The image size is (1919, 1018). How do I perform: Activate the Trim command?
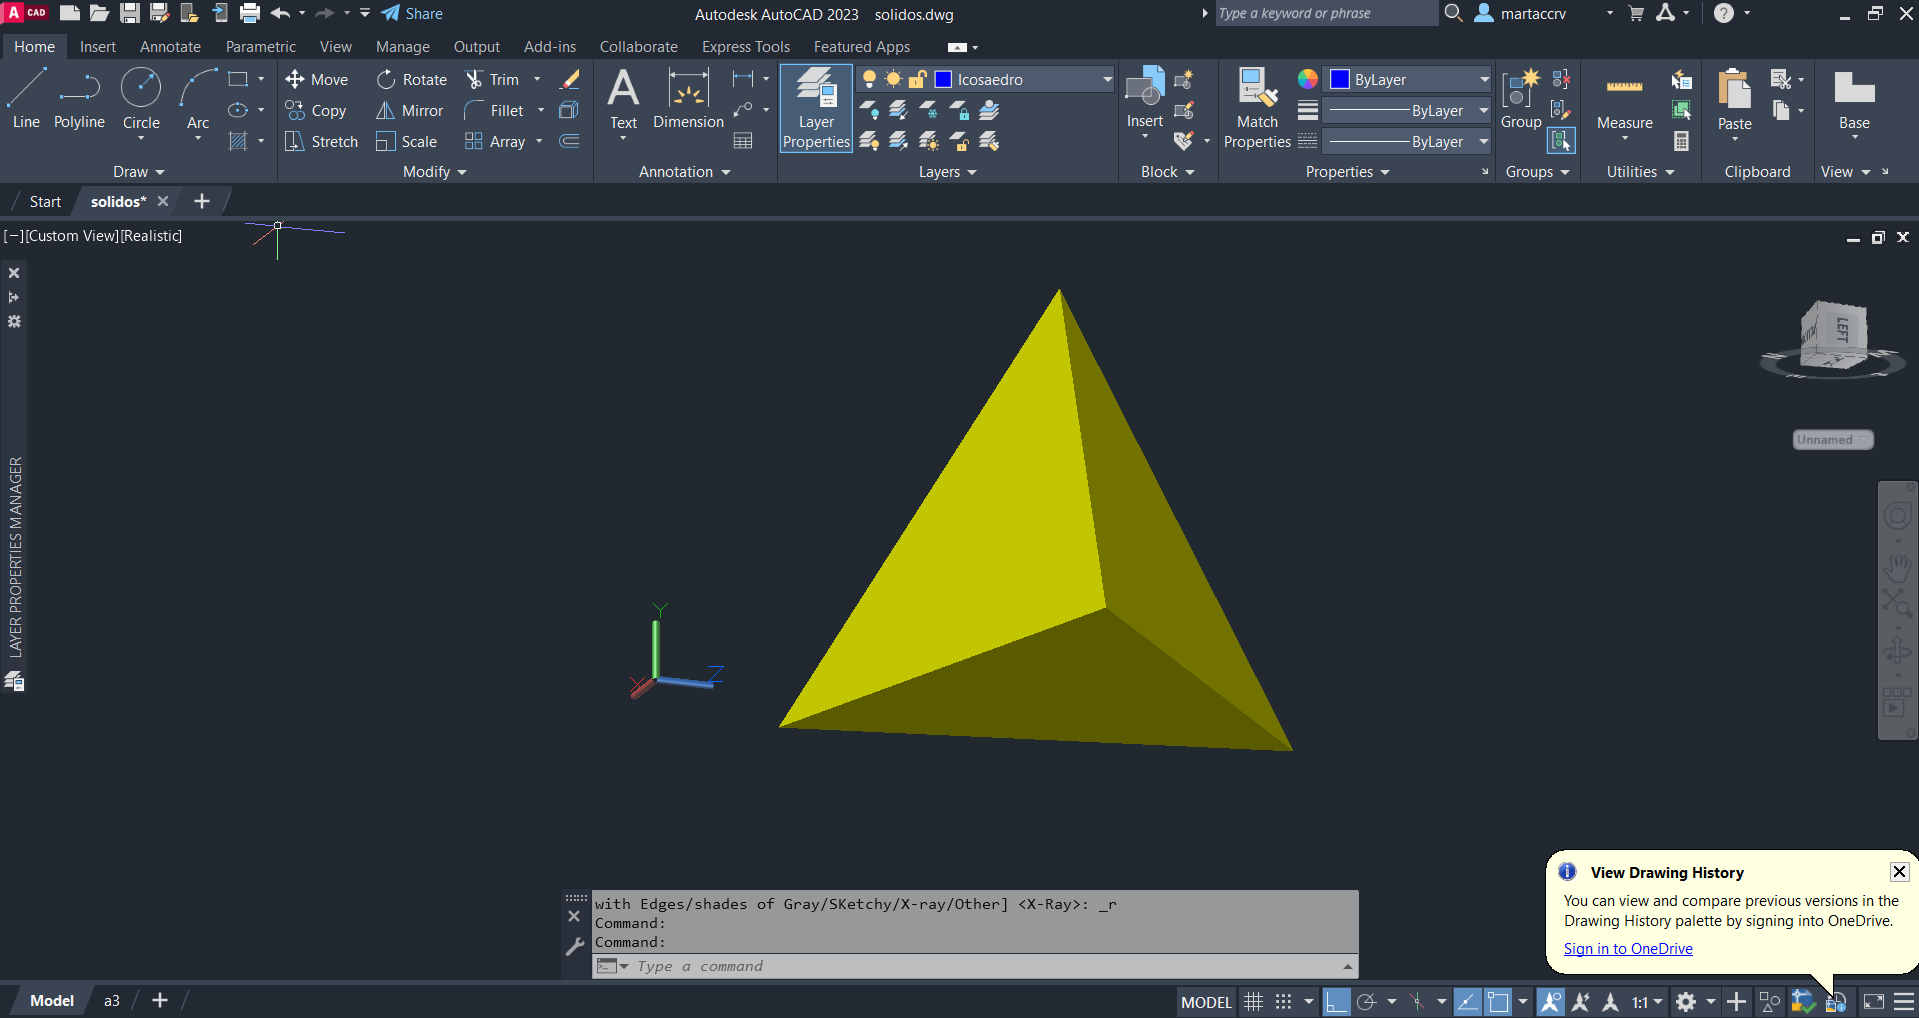[x=492, y=80]
